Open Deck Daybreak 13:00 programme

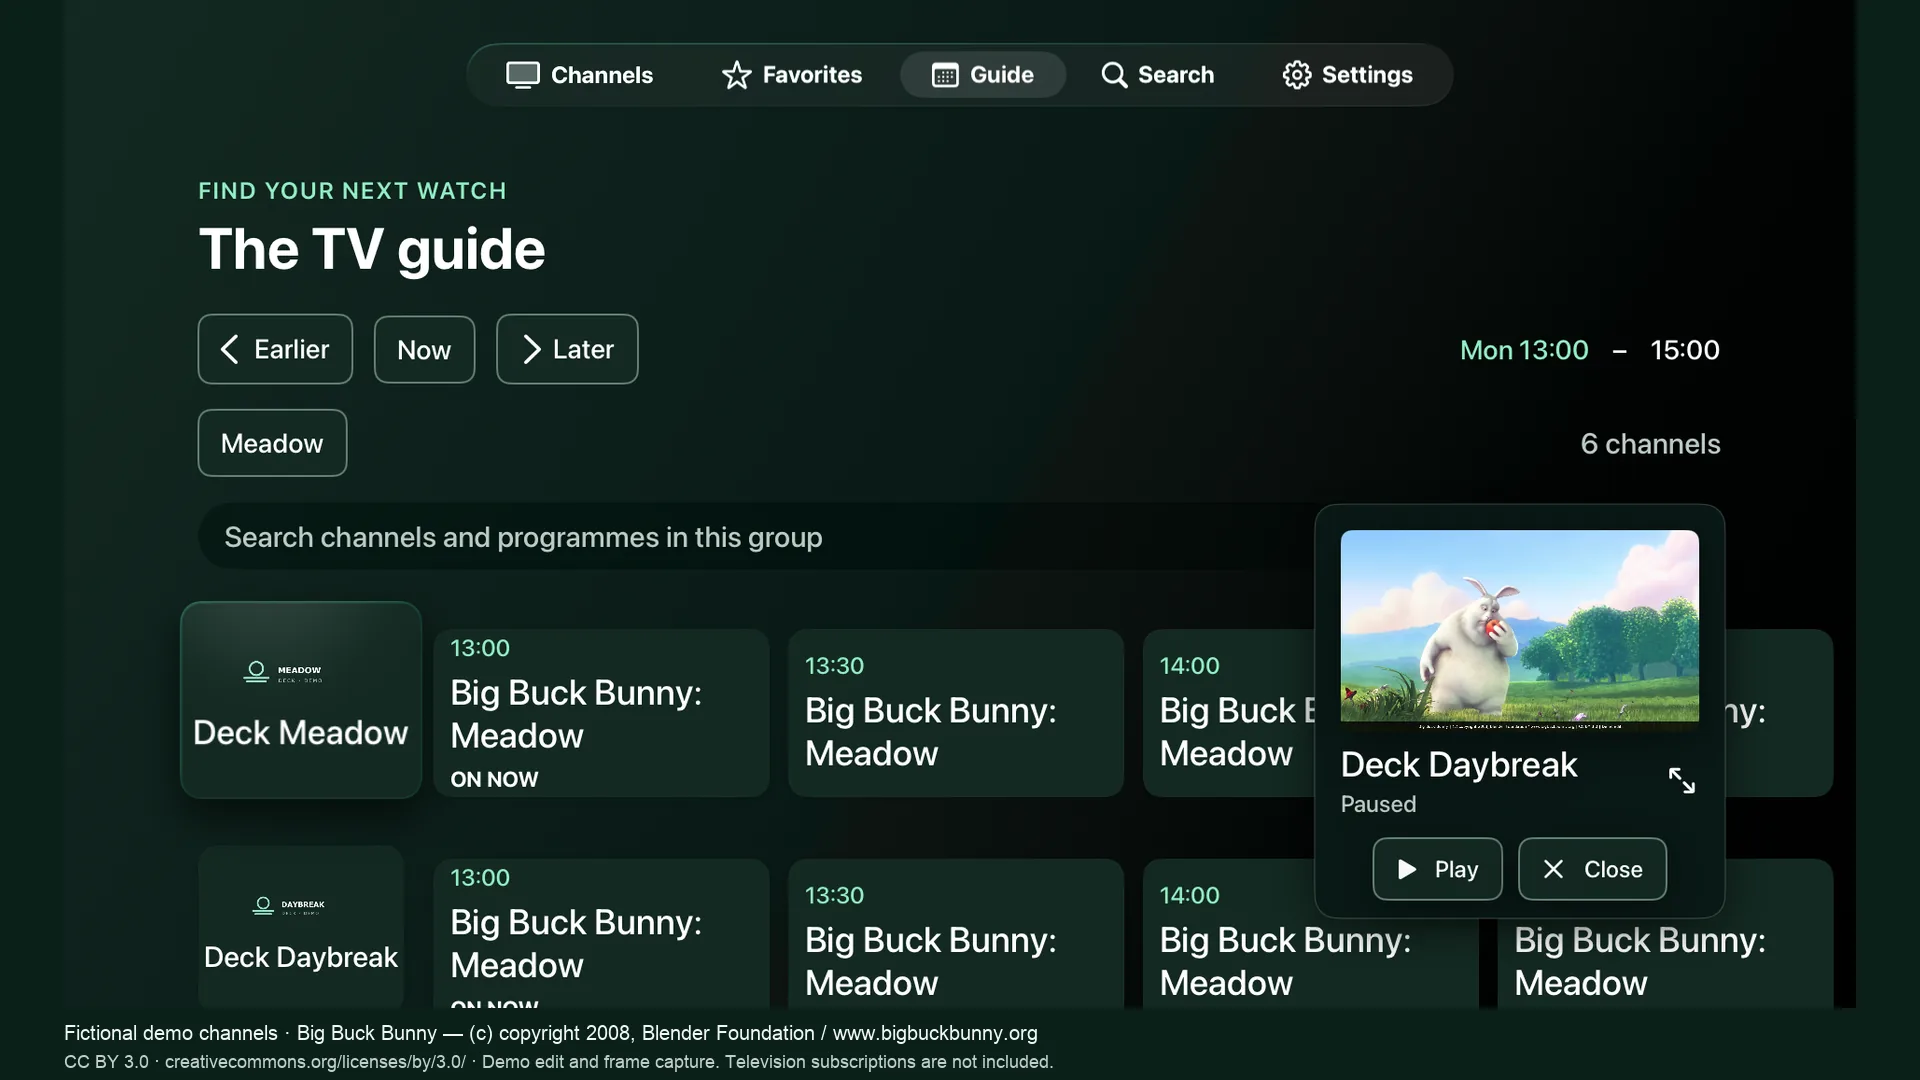click(x=601, y=933)
